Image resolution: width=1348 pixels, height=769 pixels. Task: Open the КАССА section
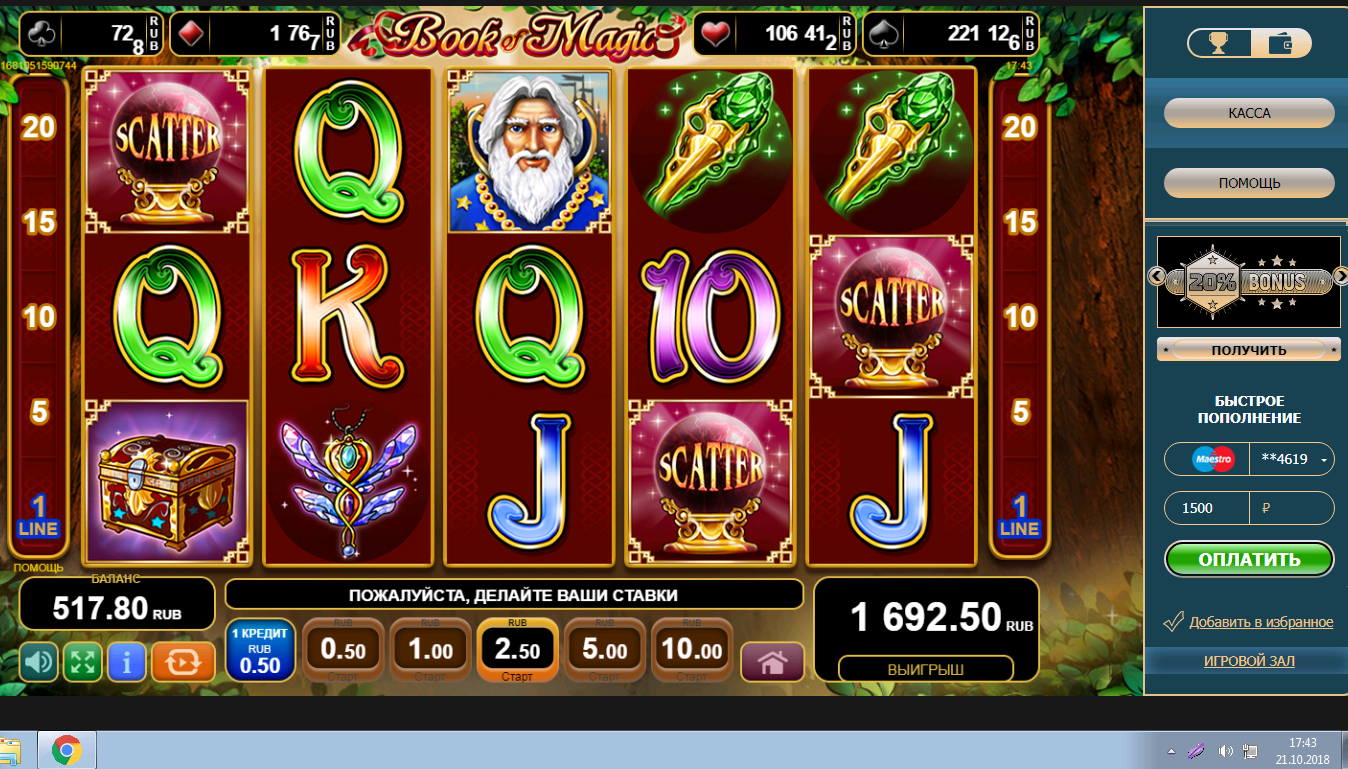1249,113
